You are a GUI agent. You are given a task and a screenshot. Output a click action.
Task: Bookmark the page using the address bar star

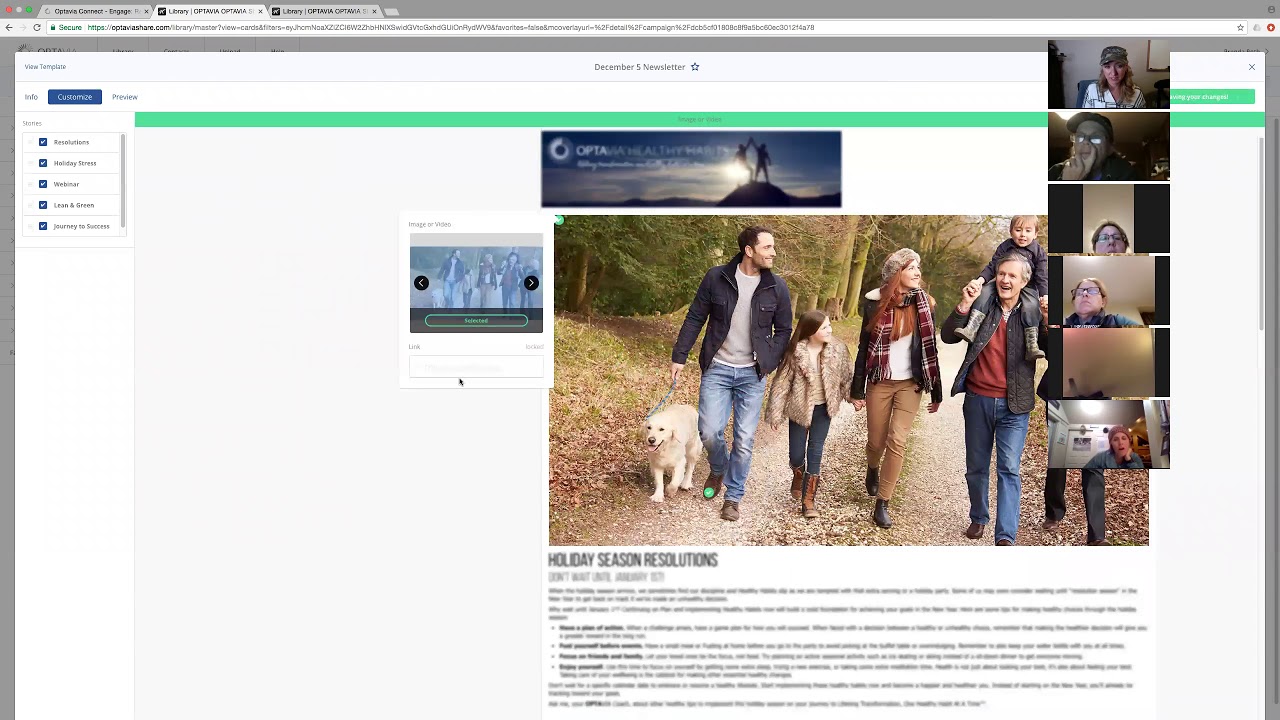(1240, 27)
